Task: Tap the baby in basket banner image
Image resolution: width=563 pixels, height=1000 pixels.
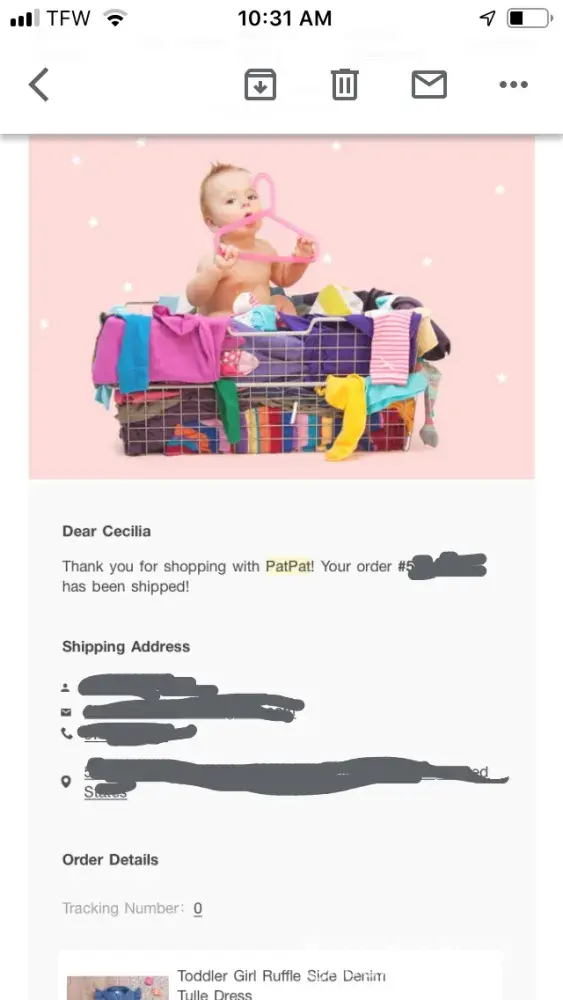Action: [x=282, y=309]
